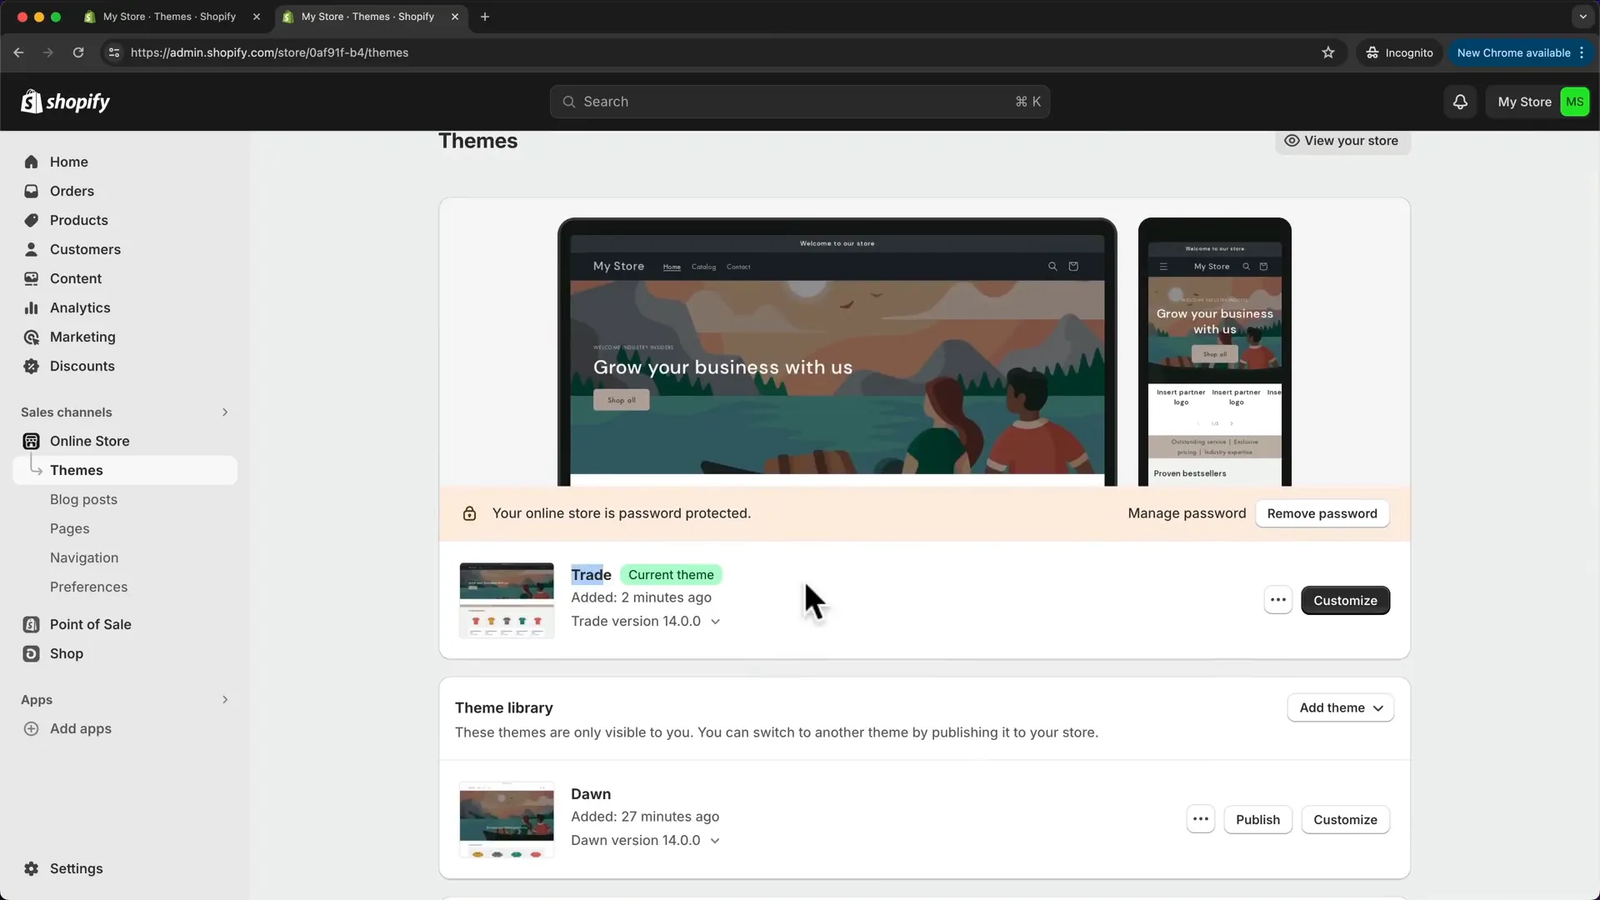Click the Current theme badge

pyautogui.click(x=671, y=575)
